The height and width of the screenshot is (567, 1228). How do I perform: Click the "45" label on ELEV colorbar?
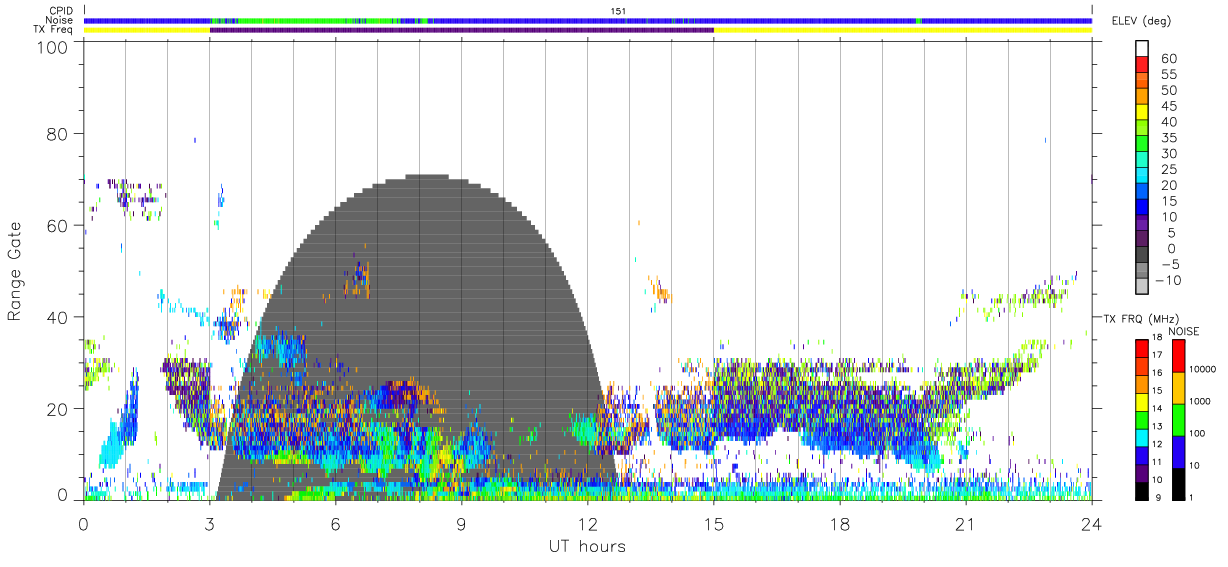[x=1168, y=106]
